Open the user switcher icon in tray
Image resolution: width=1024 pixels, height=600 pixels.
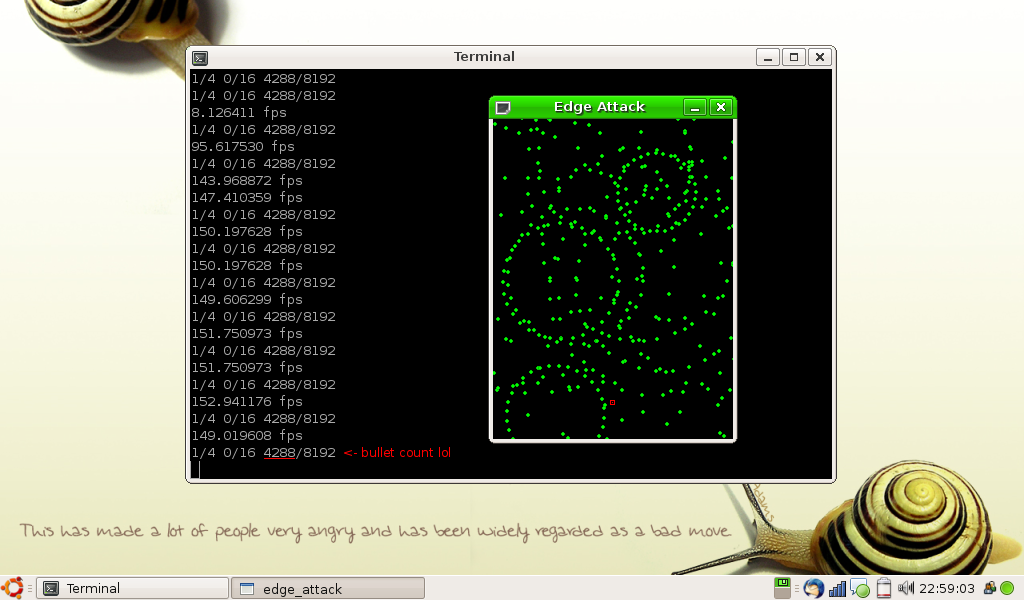[x=989, y=588]
